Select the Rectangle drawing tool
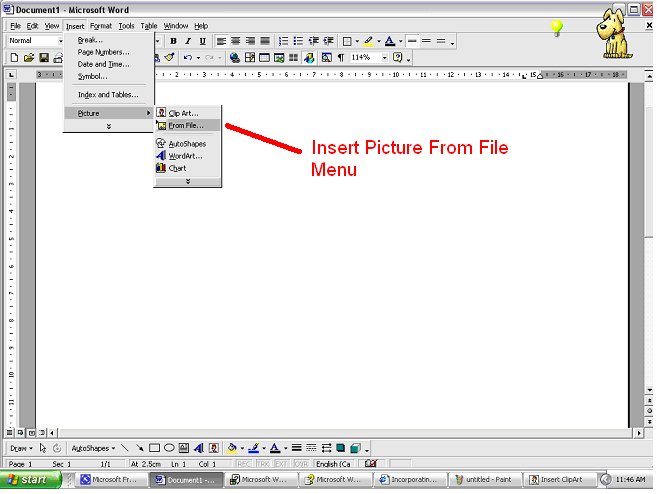The width and height of the screenshot is (657, 494). tap(154, 448)
